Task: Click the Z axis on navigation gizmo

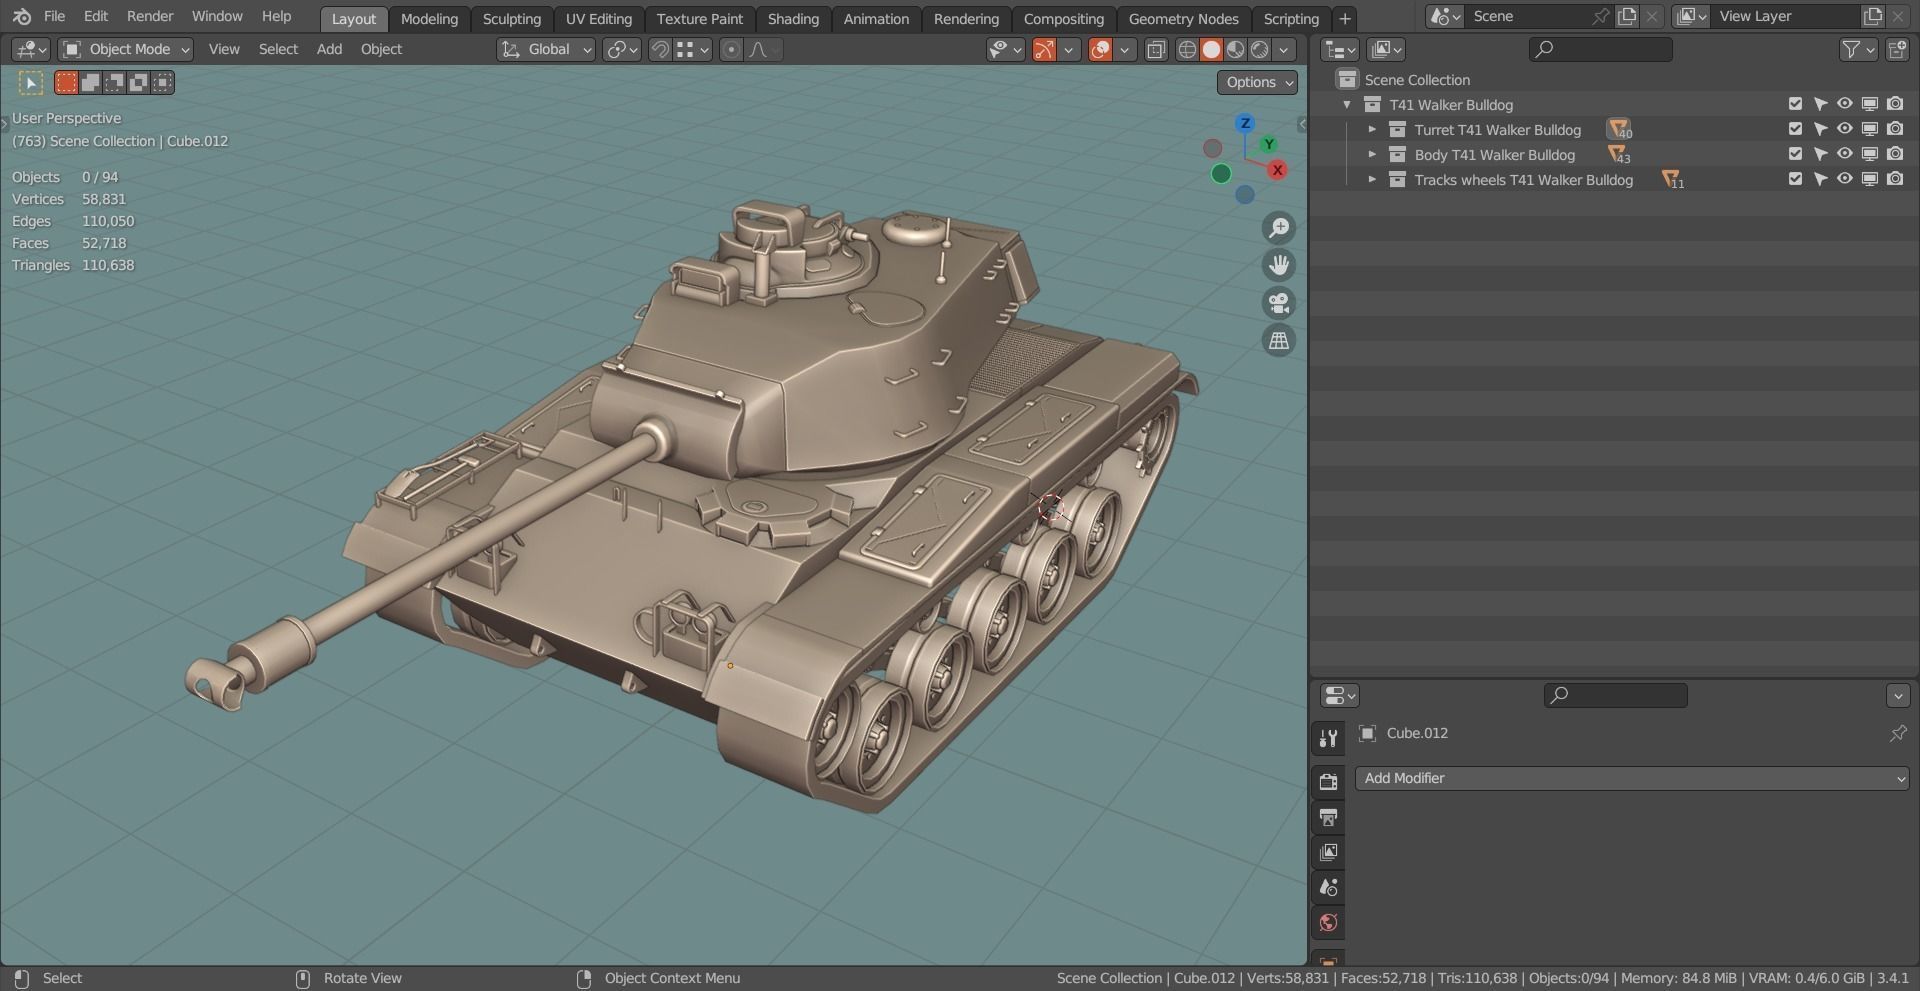Action: pyautogui.click(x=1245, y=123)
